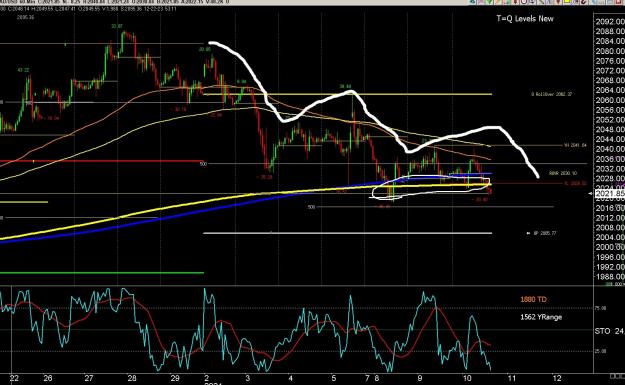Select date 11 on the time axis
The width and height of the screenshot is (625, 385).
511,378
